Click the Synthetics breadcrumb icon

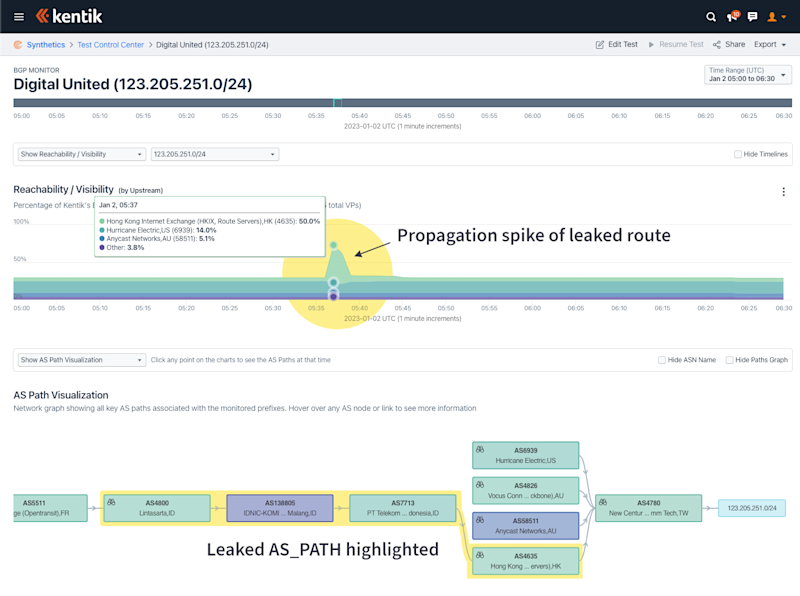tap(18, 45)
